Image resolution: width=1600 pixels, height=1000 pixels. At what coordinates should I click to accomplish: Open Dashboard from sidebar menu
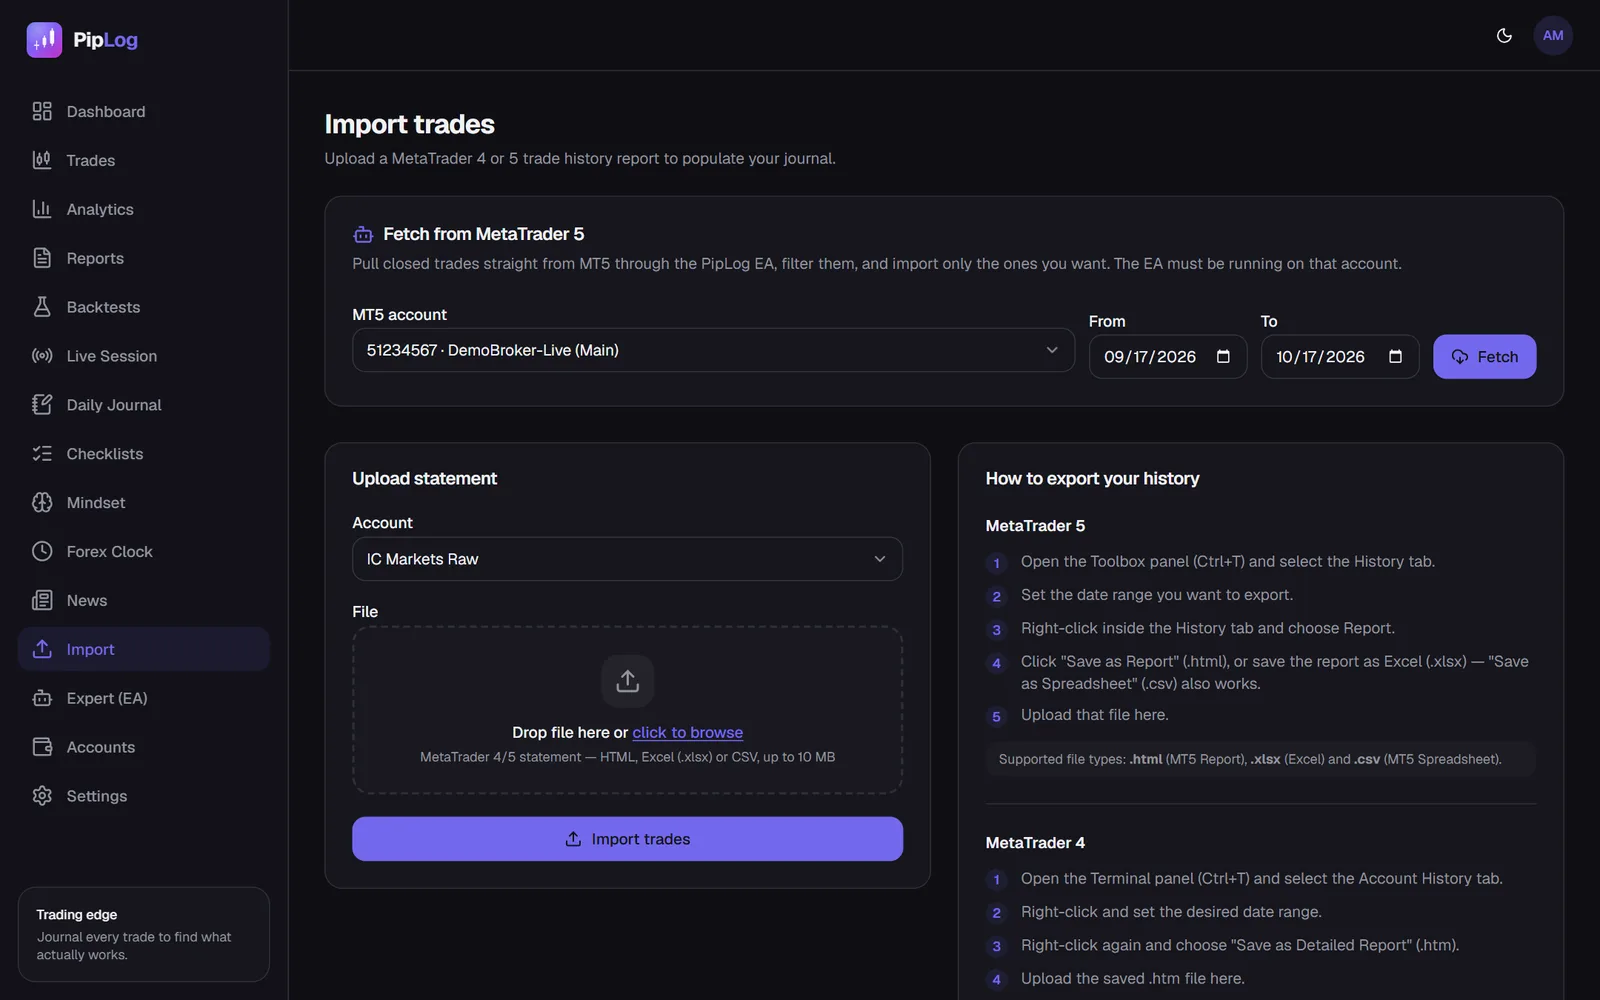(x=144, y=111)
